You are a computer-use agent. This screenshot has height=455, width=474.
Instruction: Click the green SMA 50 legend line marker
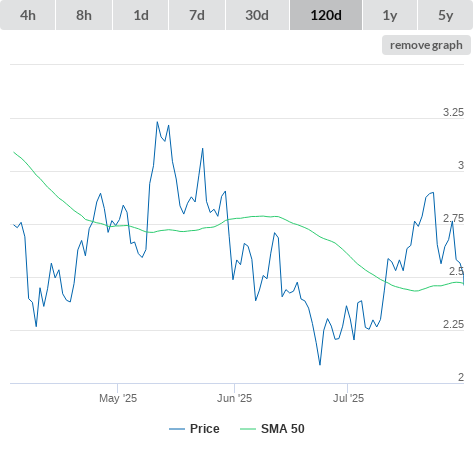[x=248, y=429]
